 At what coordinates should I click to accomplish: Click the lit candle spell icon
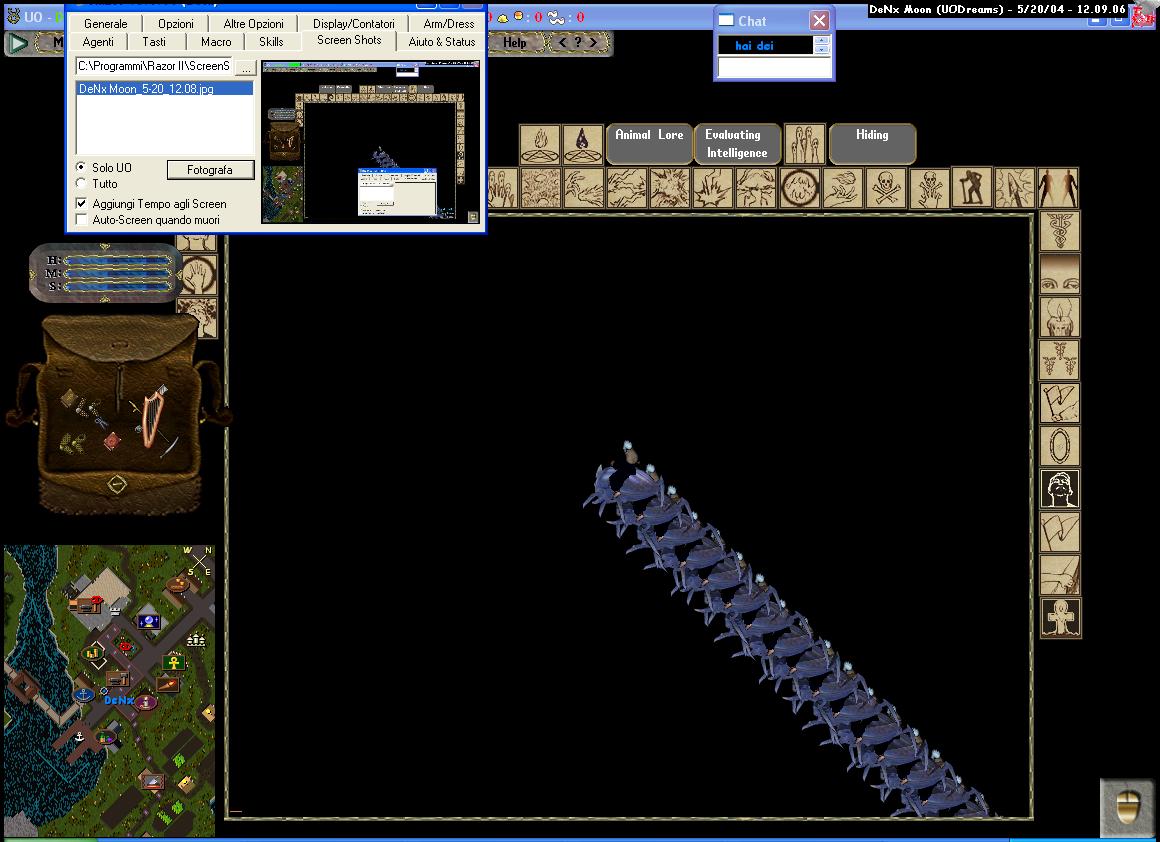click(x=1059, y=317)
